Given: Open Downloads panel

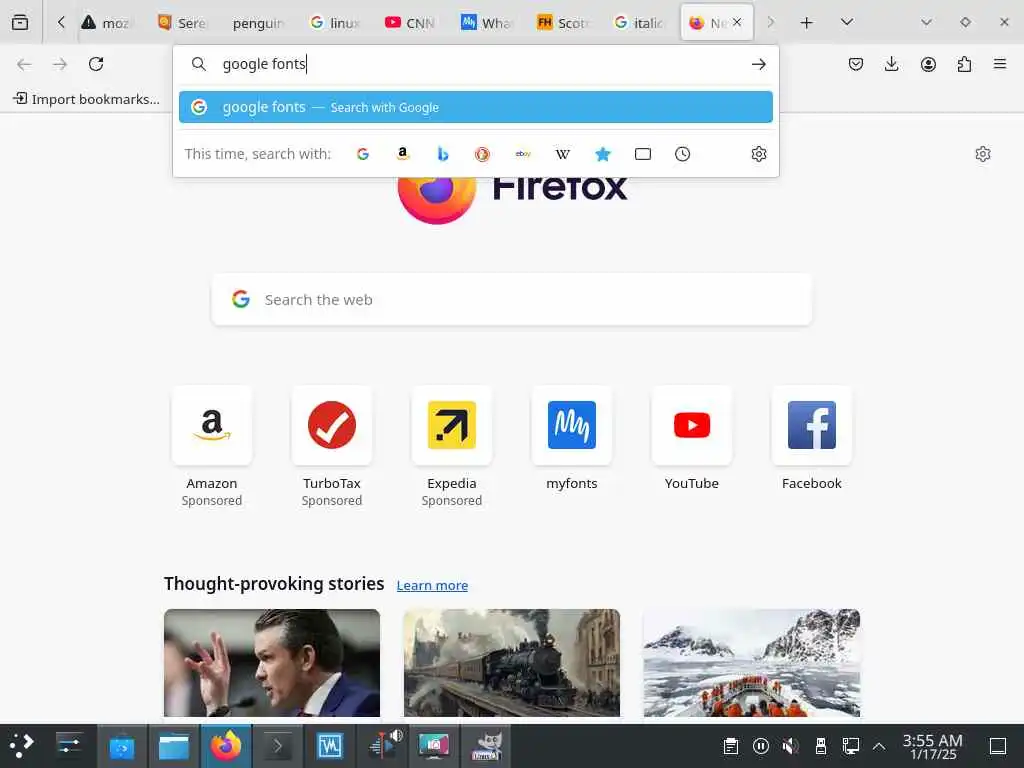Looking at the screenshot, I should 891,64.
